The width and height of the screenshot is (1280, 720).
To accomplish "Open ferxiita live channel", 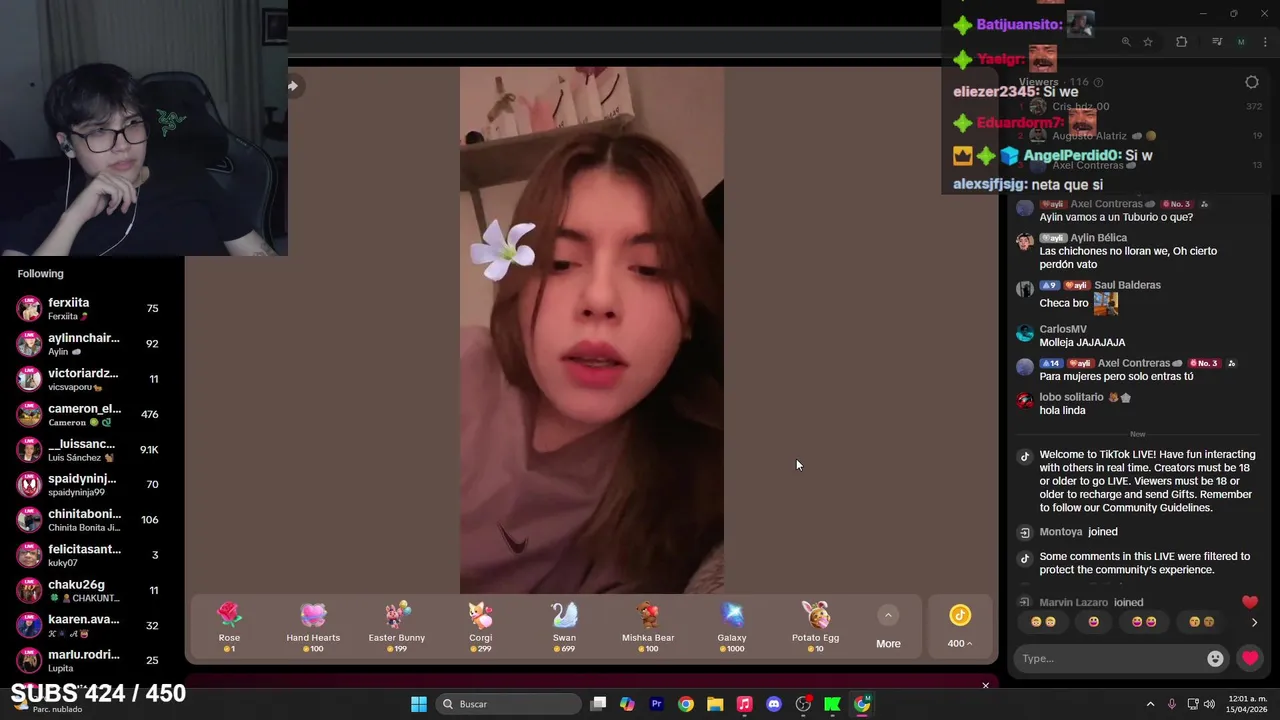I will point(92,308).
